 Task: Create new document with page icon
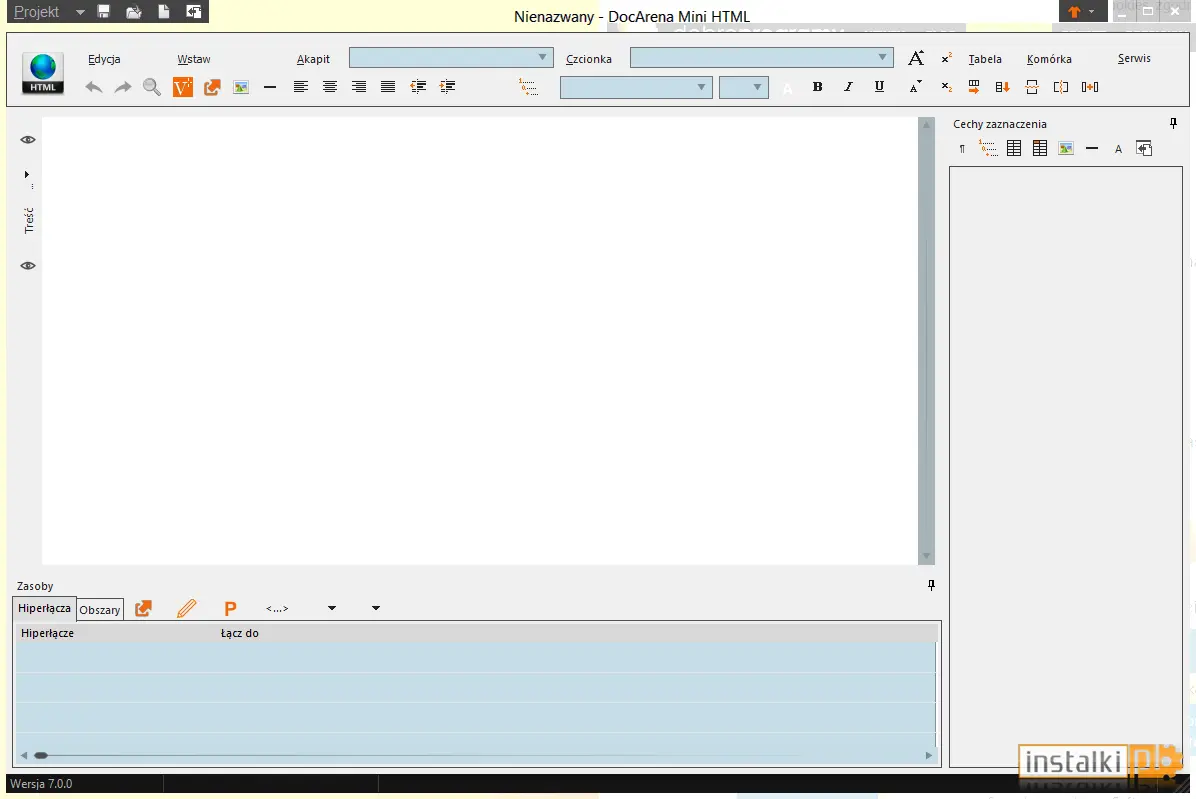(163, 11)
